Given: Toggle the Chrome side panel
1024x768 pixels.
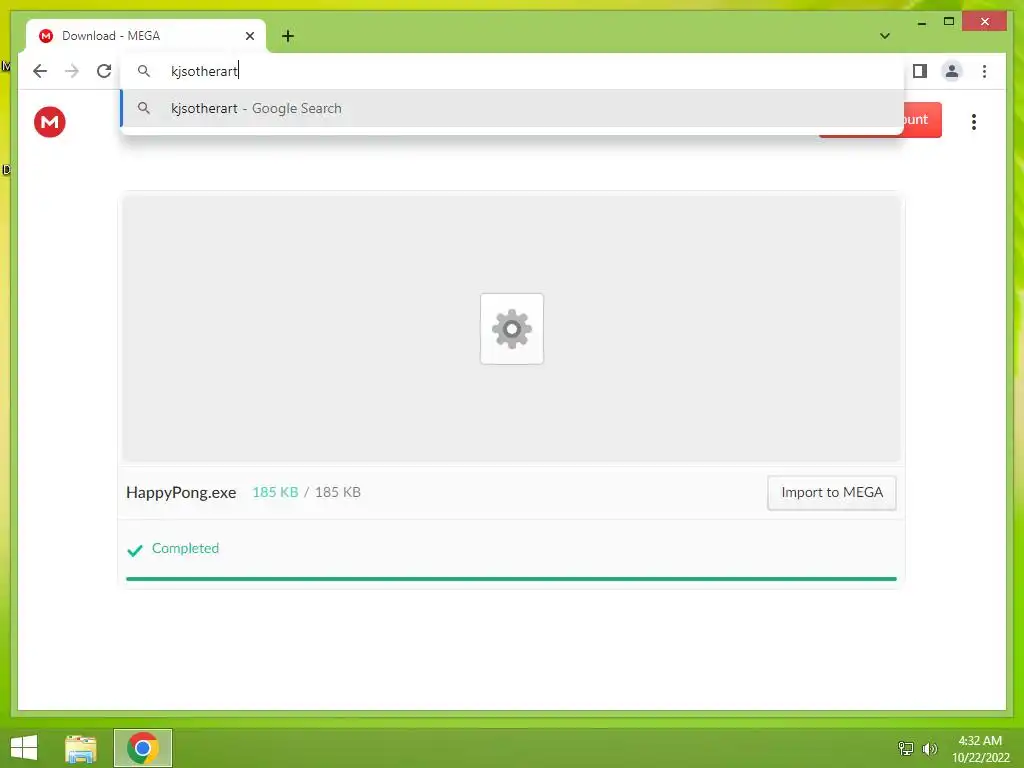Looking at the screenshot, I should coord(920,71).
